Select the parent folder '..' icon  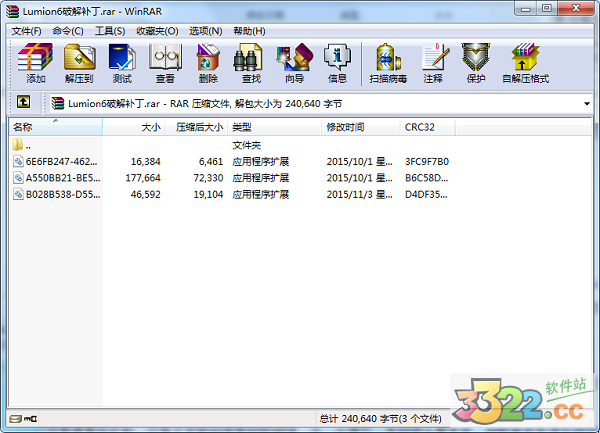pos(18,145)
